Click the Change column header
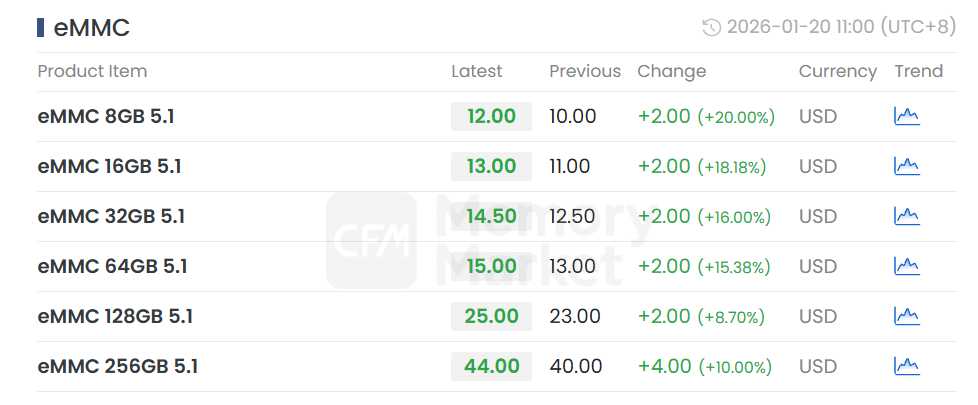The image size is (978, 405). [671, 71]
